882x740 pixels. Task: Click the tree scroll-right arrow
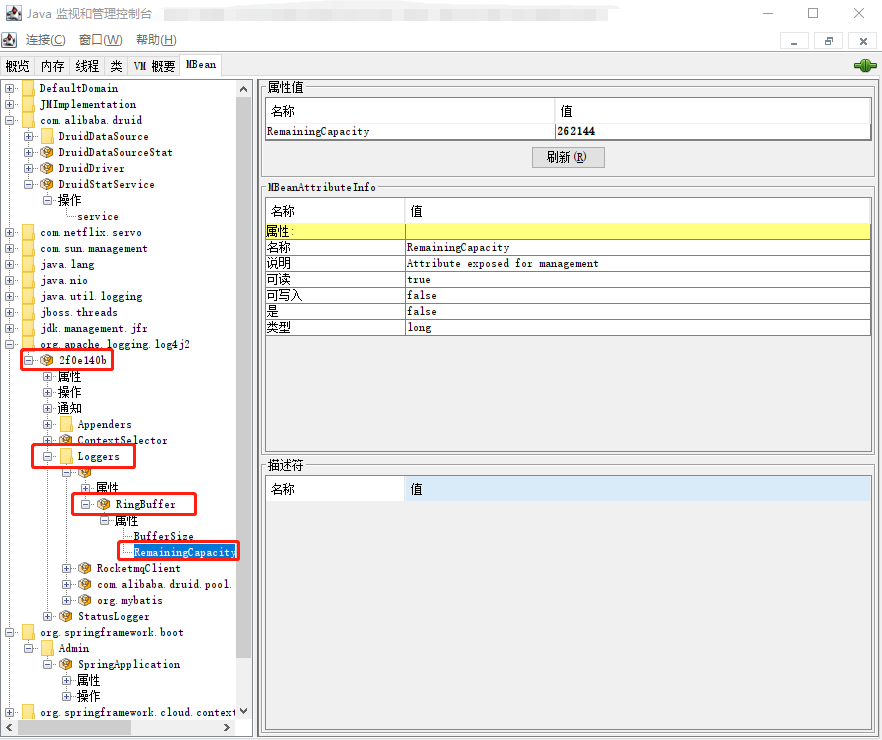(227, 727)
